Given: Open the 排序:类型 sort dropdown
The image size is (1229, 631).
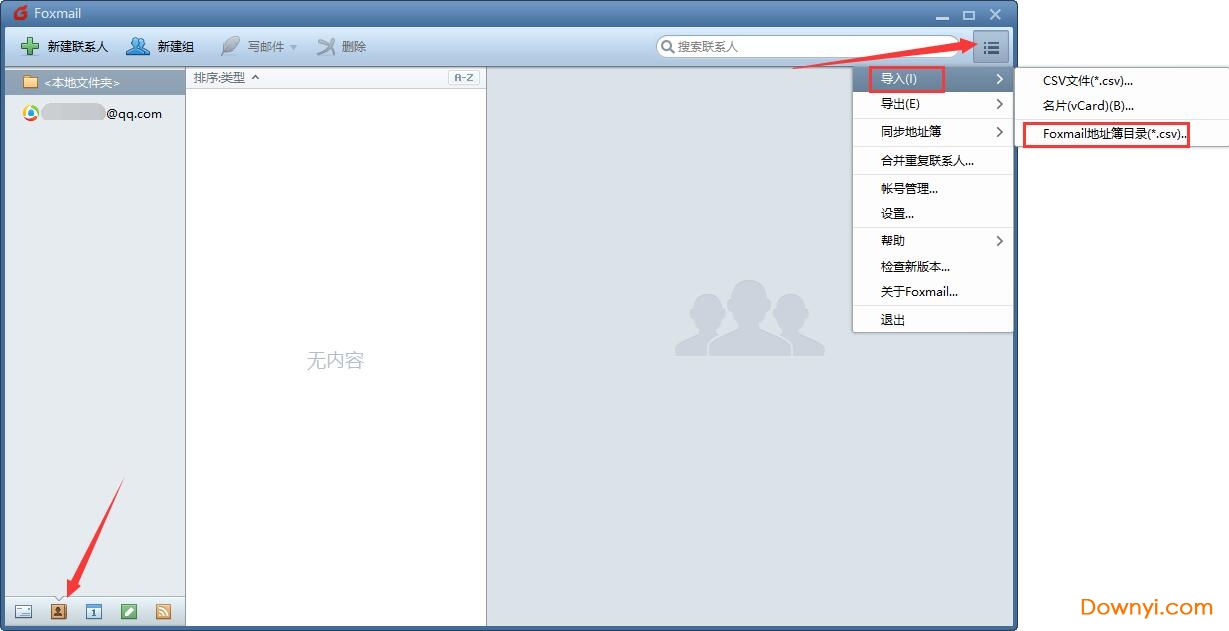Looking at the screenshot, I should pos(226,77).
